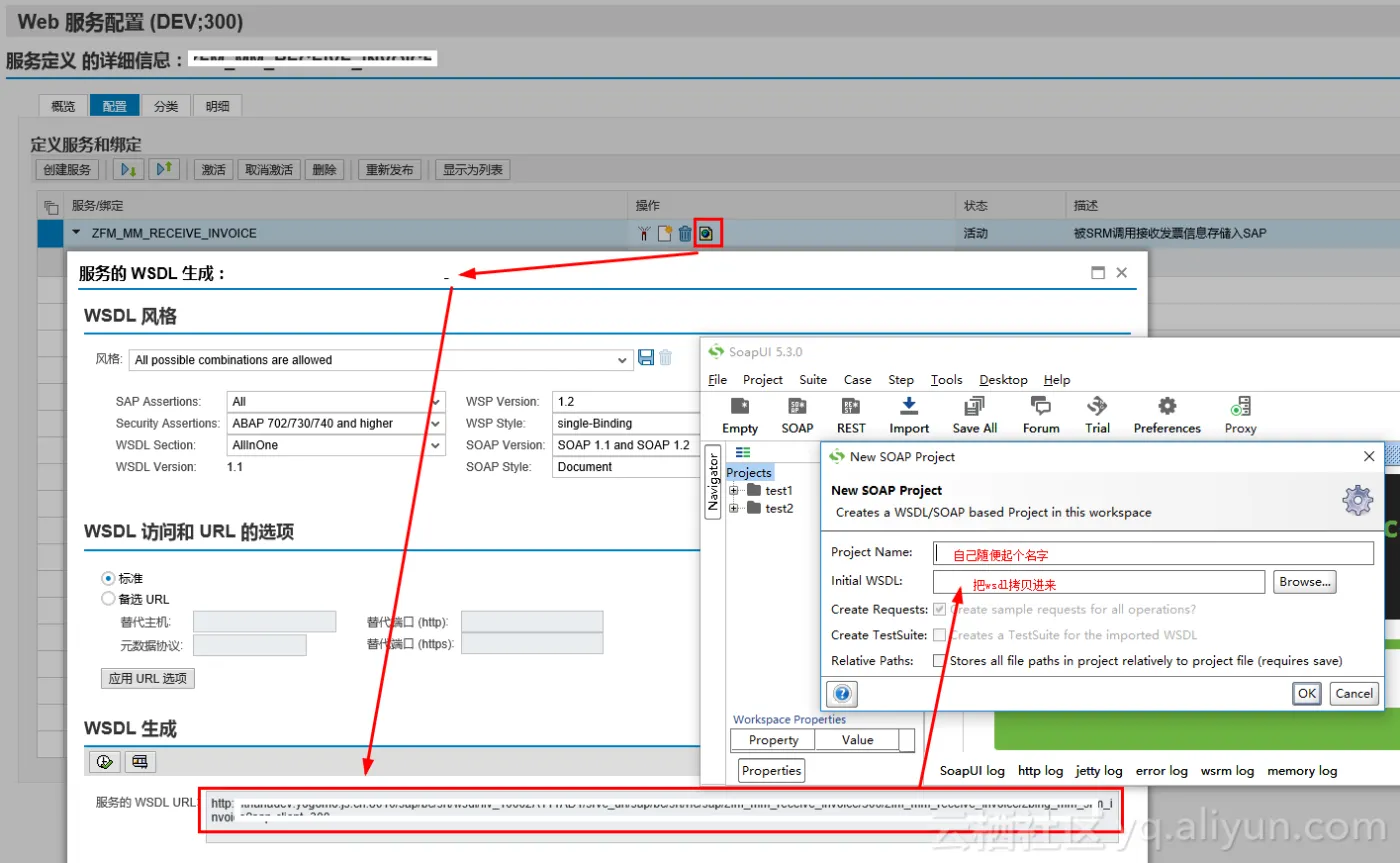Open the WSDL Section dropdown

437,446
